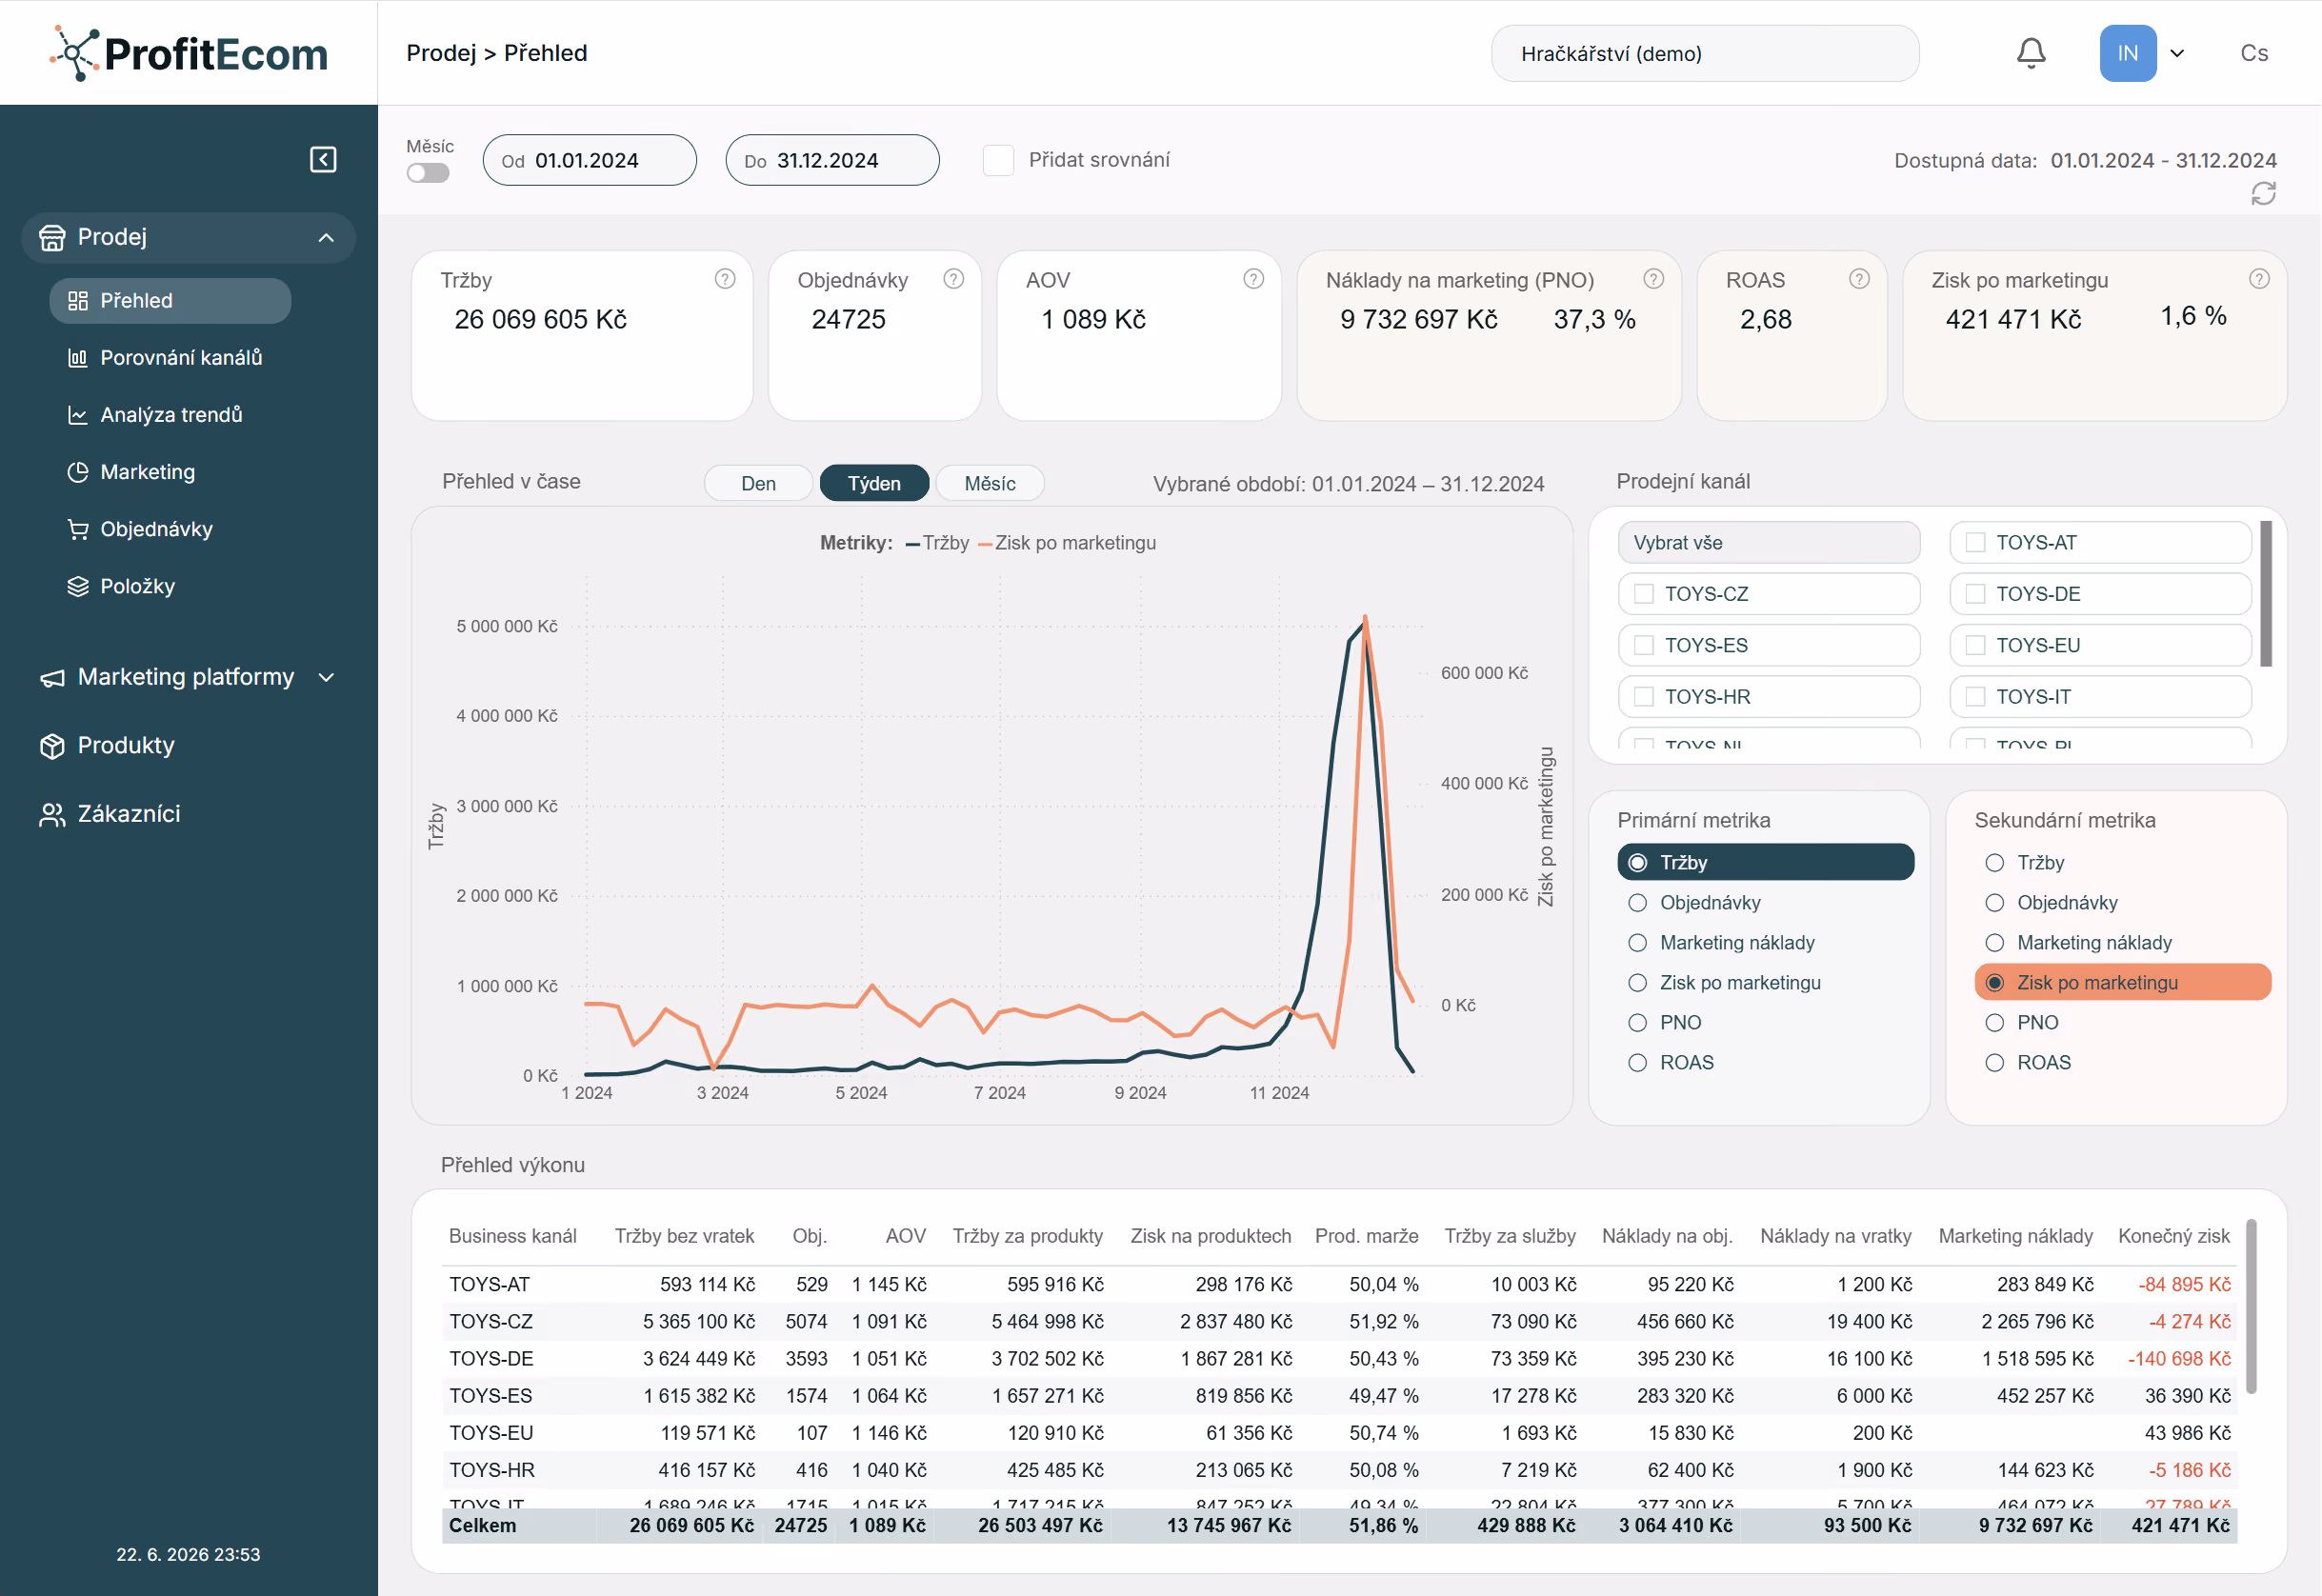
Task: Open Přehled in the sidebar
Action: pyautogui.click(x=170, y=301)
